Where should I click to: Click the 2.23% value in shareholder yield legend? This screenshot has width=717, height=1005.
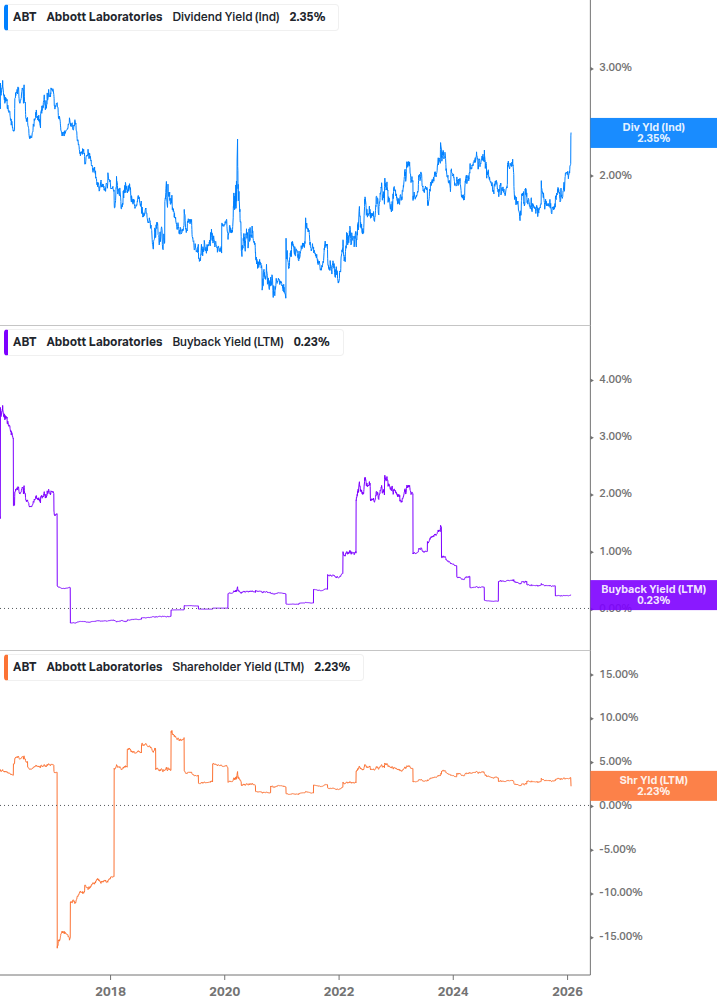coord(332,667)
